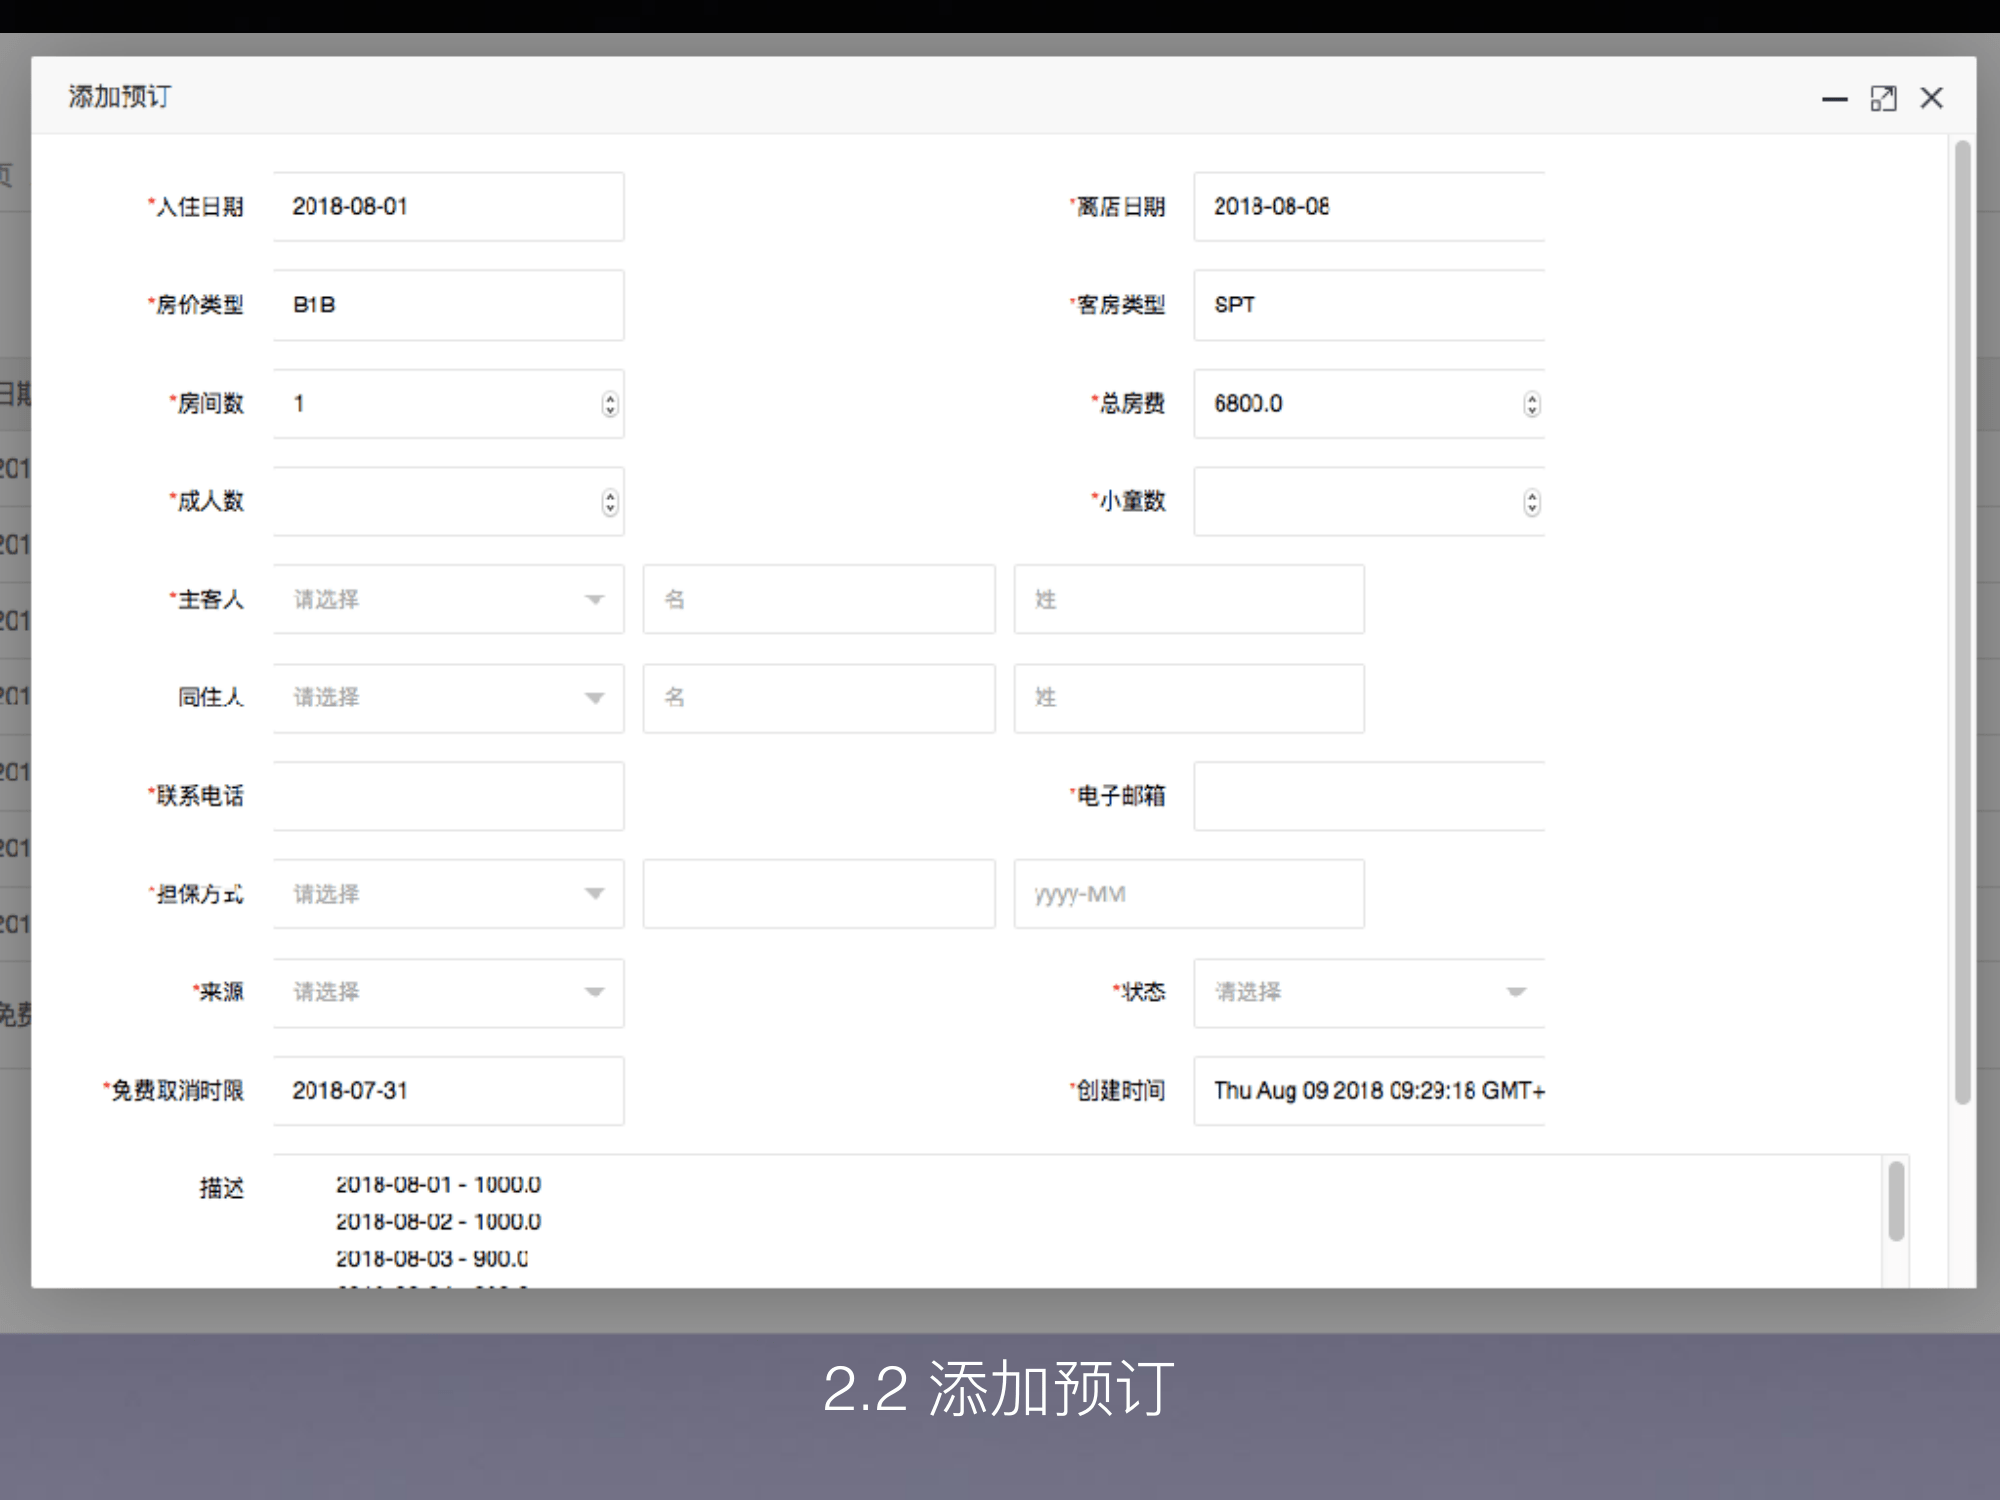Click the 主客人 姓 text field
This screenshot has height=1500, width=2000.
[x=1188, y=600]
